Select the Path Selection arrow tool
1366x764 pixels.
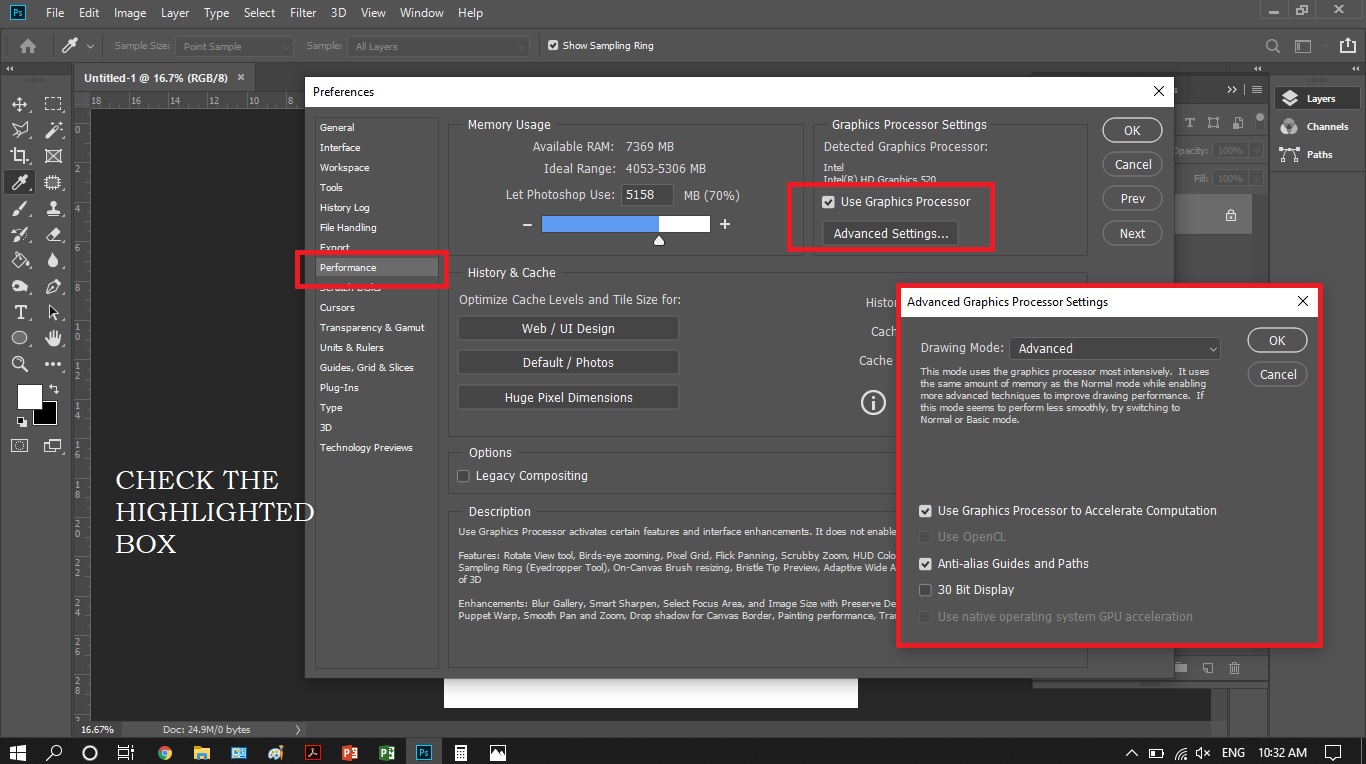(x=53, y=312)
